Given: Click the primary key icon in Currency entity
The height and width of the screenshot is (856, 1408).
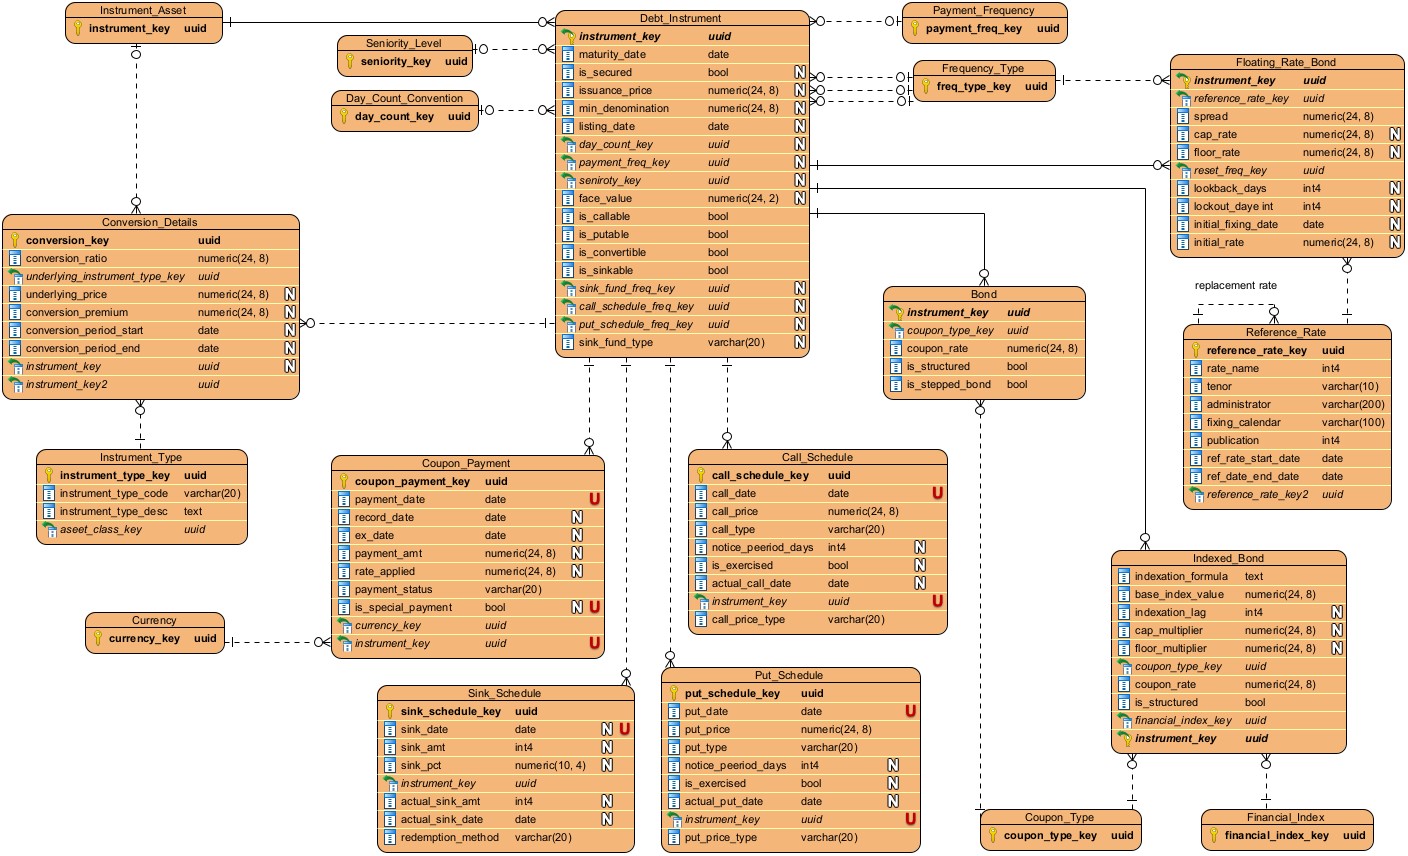Looking at the screenshot, I should coord(98,638).
